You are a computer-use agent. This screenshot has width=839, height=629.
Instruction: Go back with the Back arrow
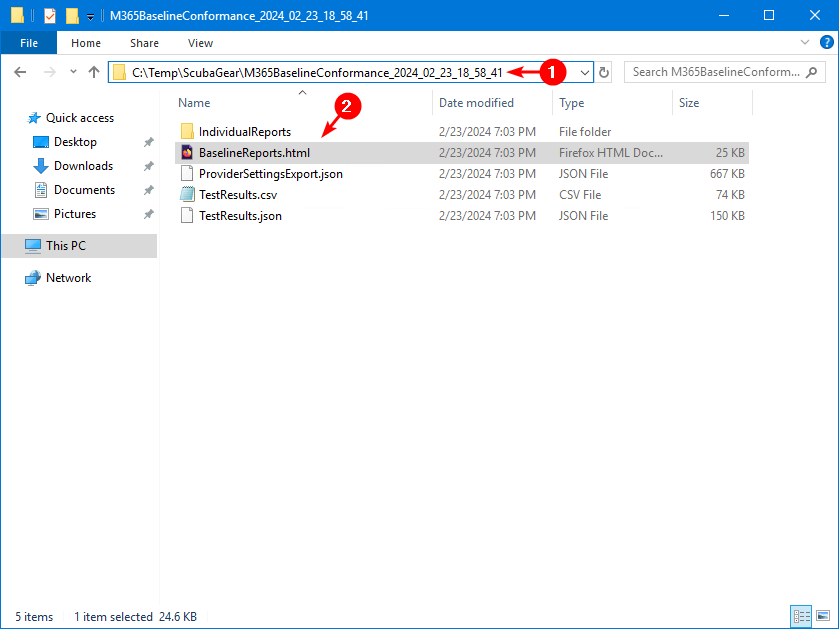tap(20, 72)
